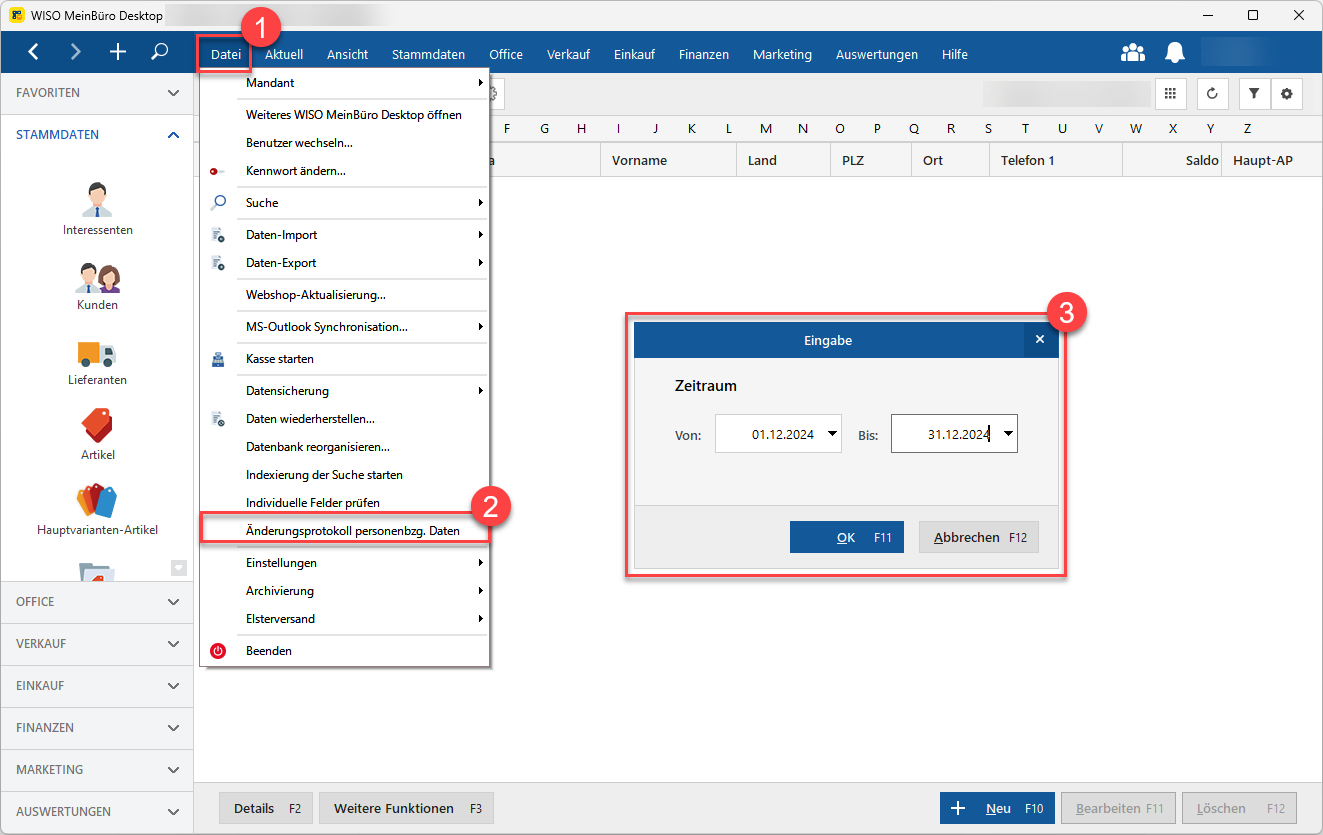Open the Daten-Export submenu
Image resolution: width=1323 pixels, height=835 pixels.
click(x=345, y=263)
